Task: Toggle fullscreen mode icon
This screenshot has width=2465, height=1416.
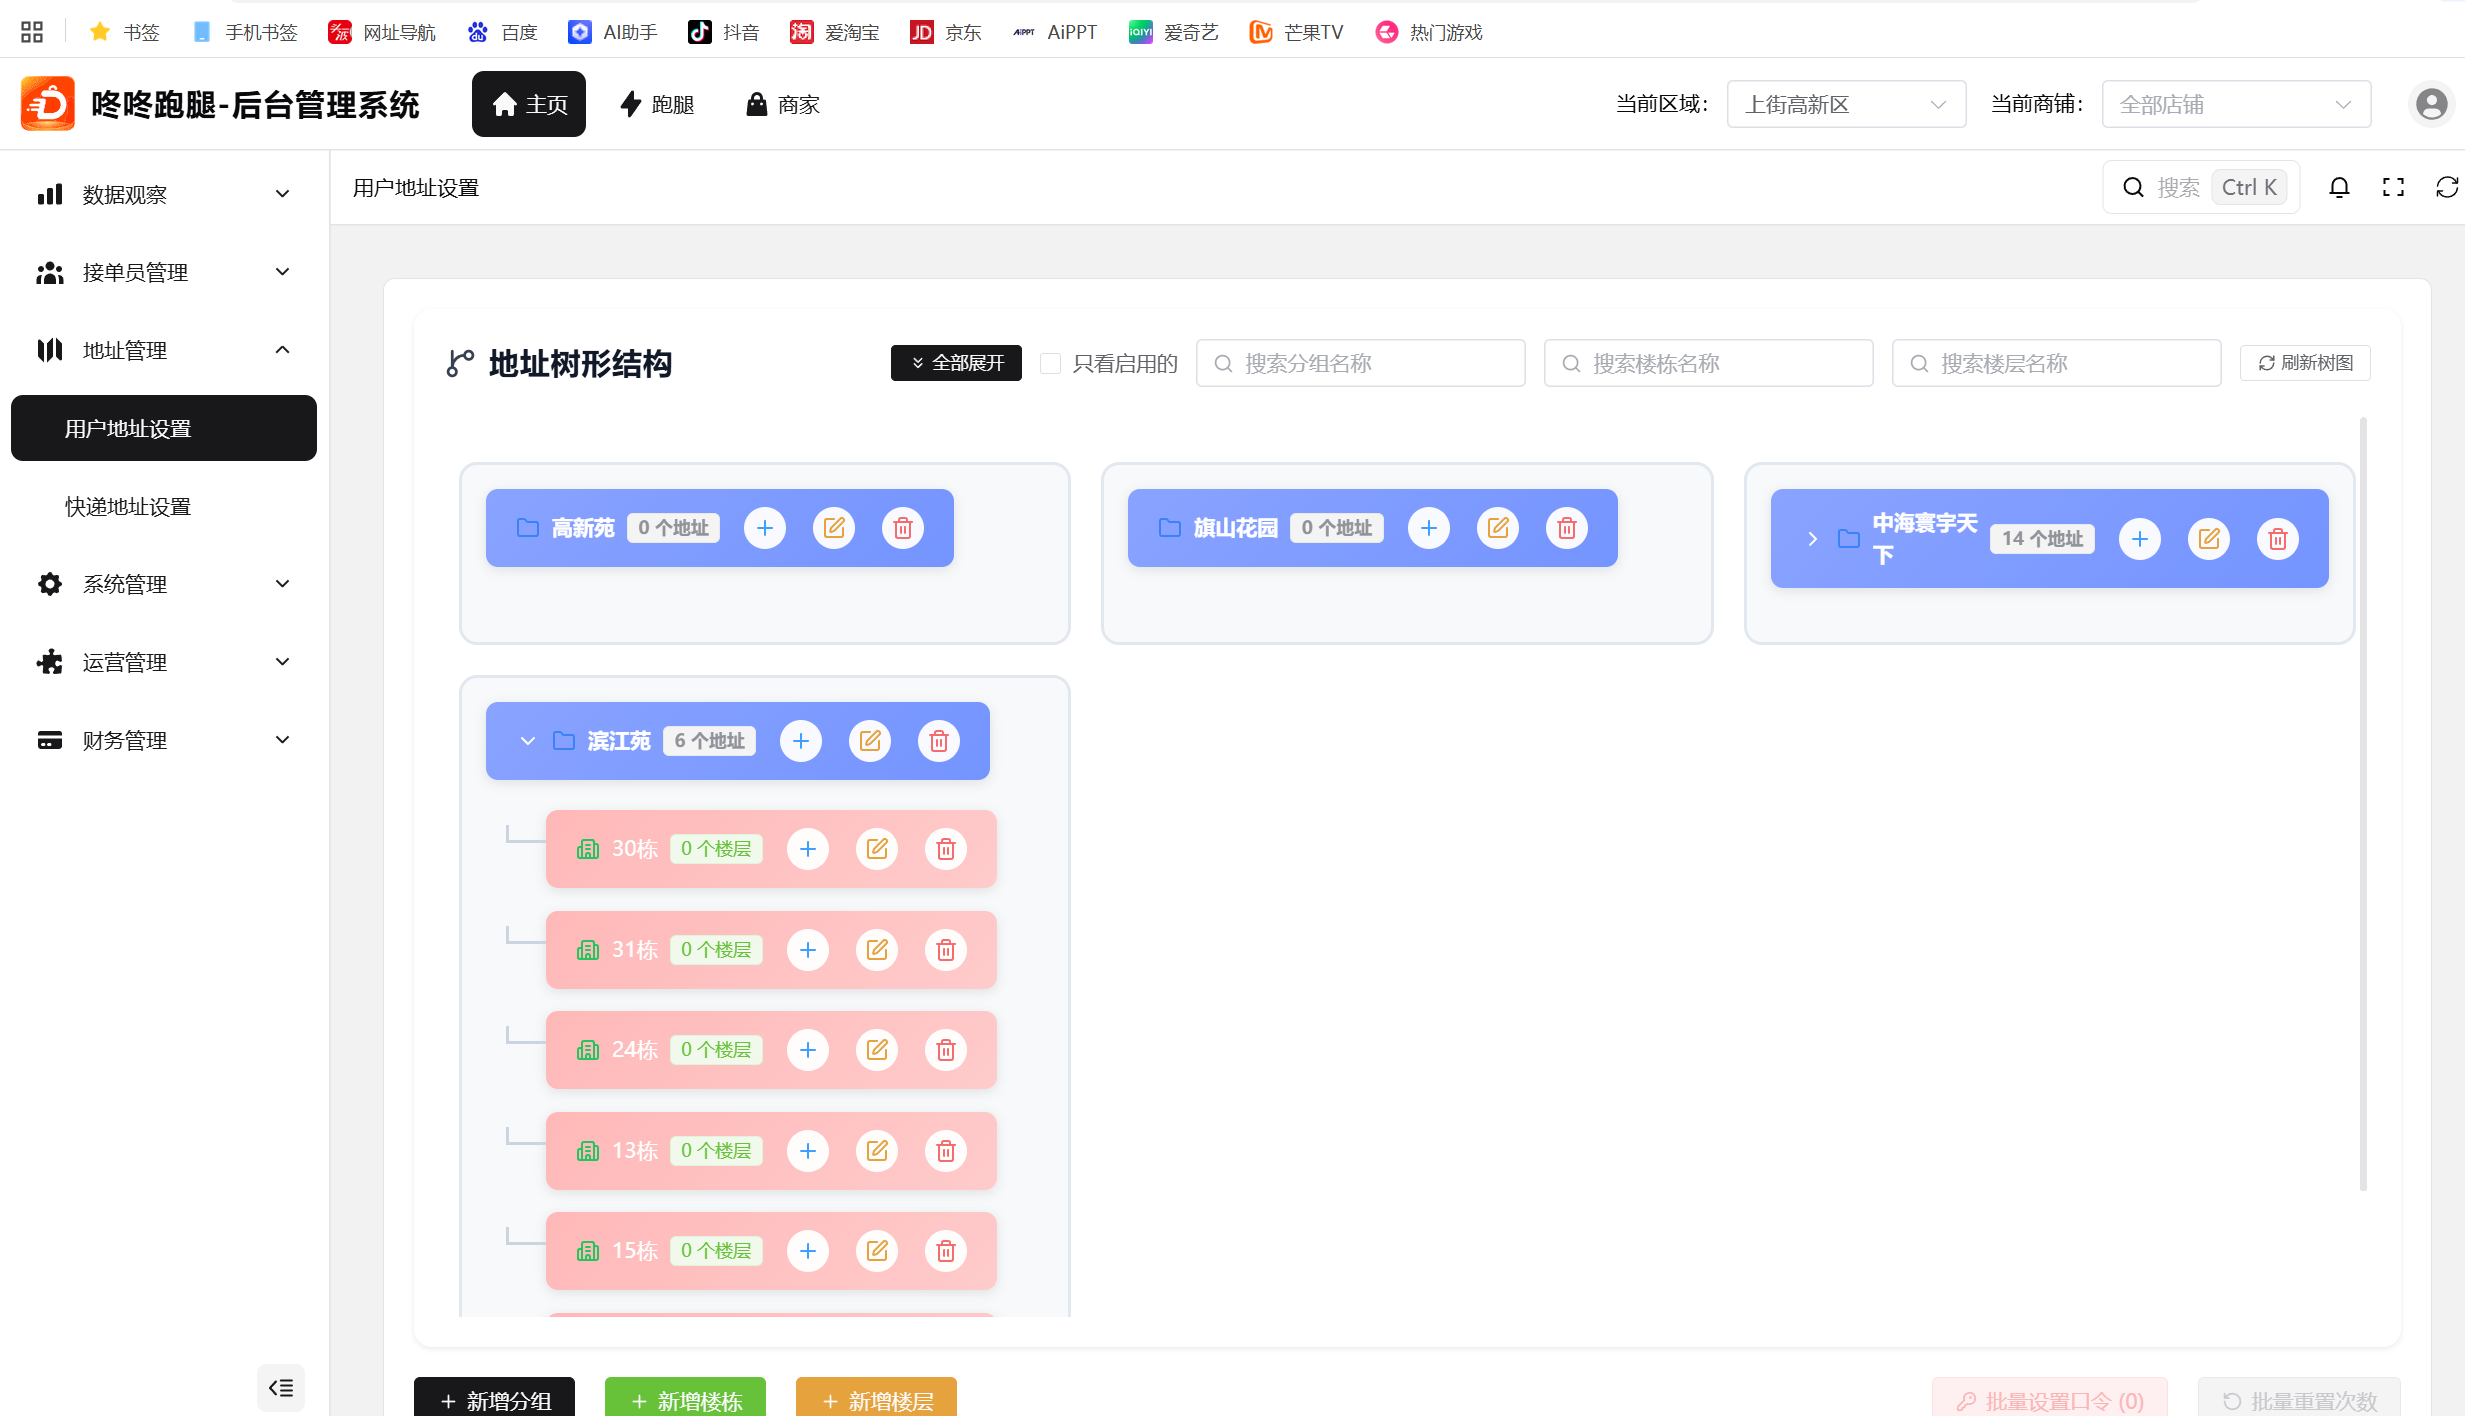Action: pos(2393,187)
